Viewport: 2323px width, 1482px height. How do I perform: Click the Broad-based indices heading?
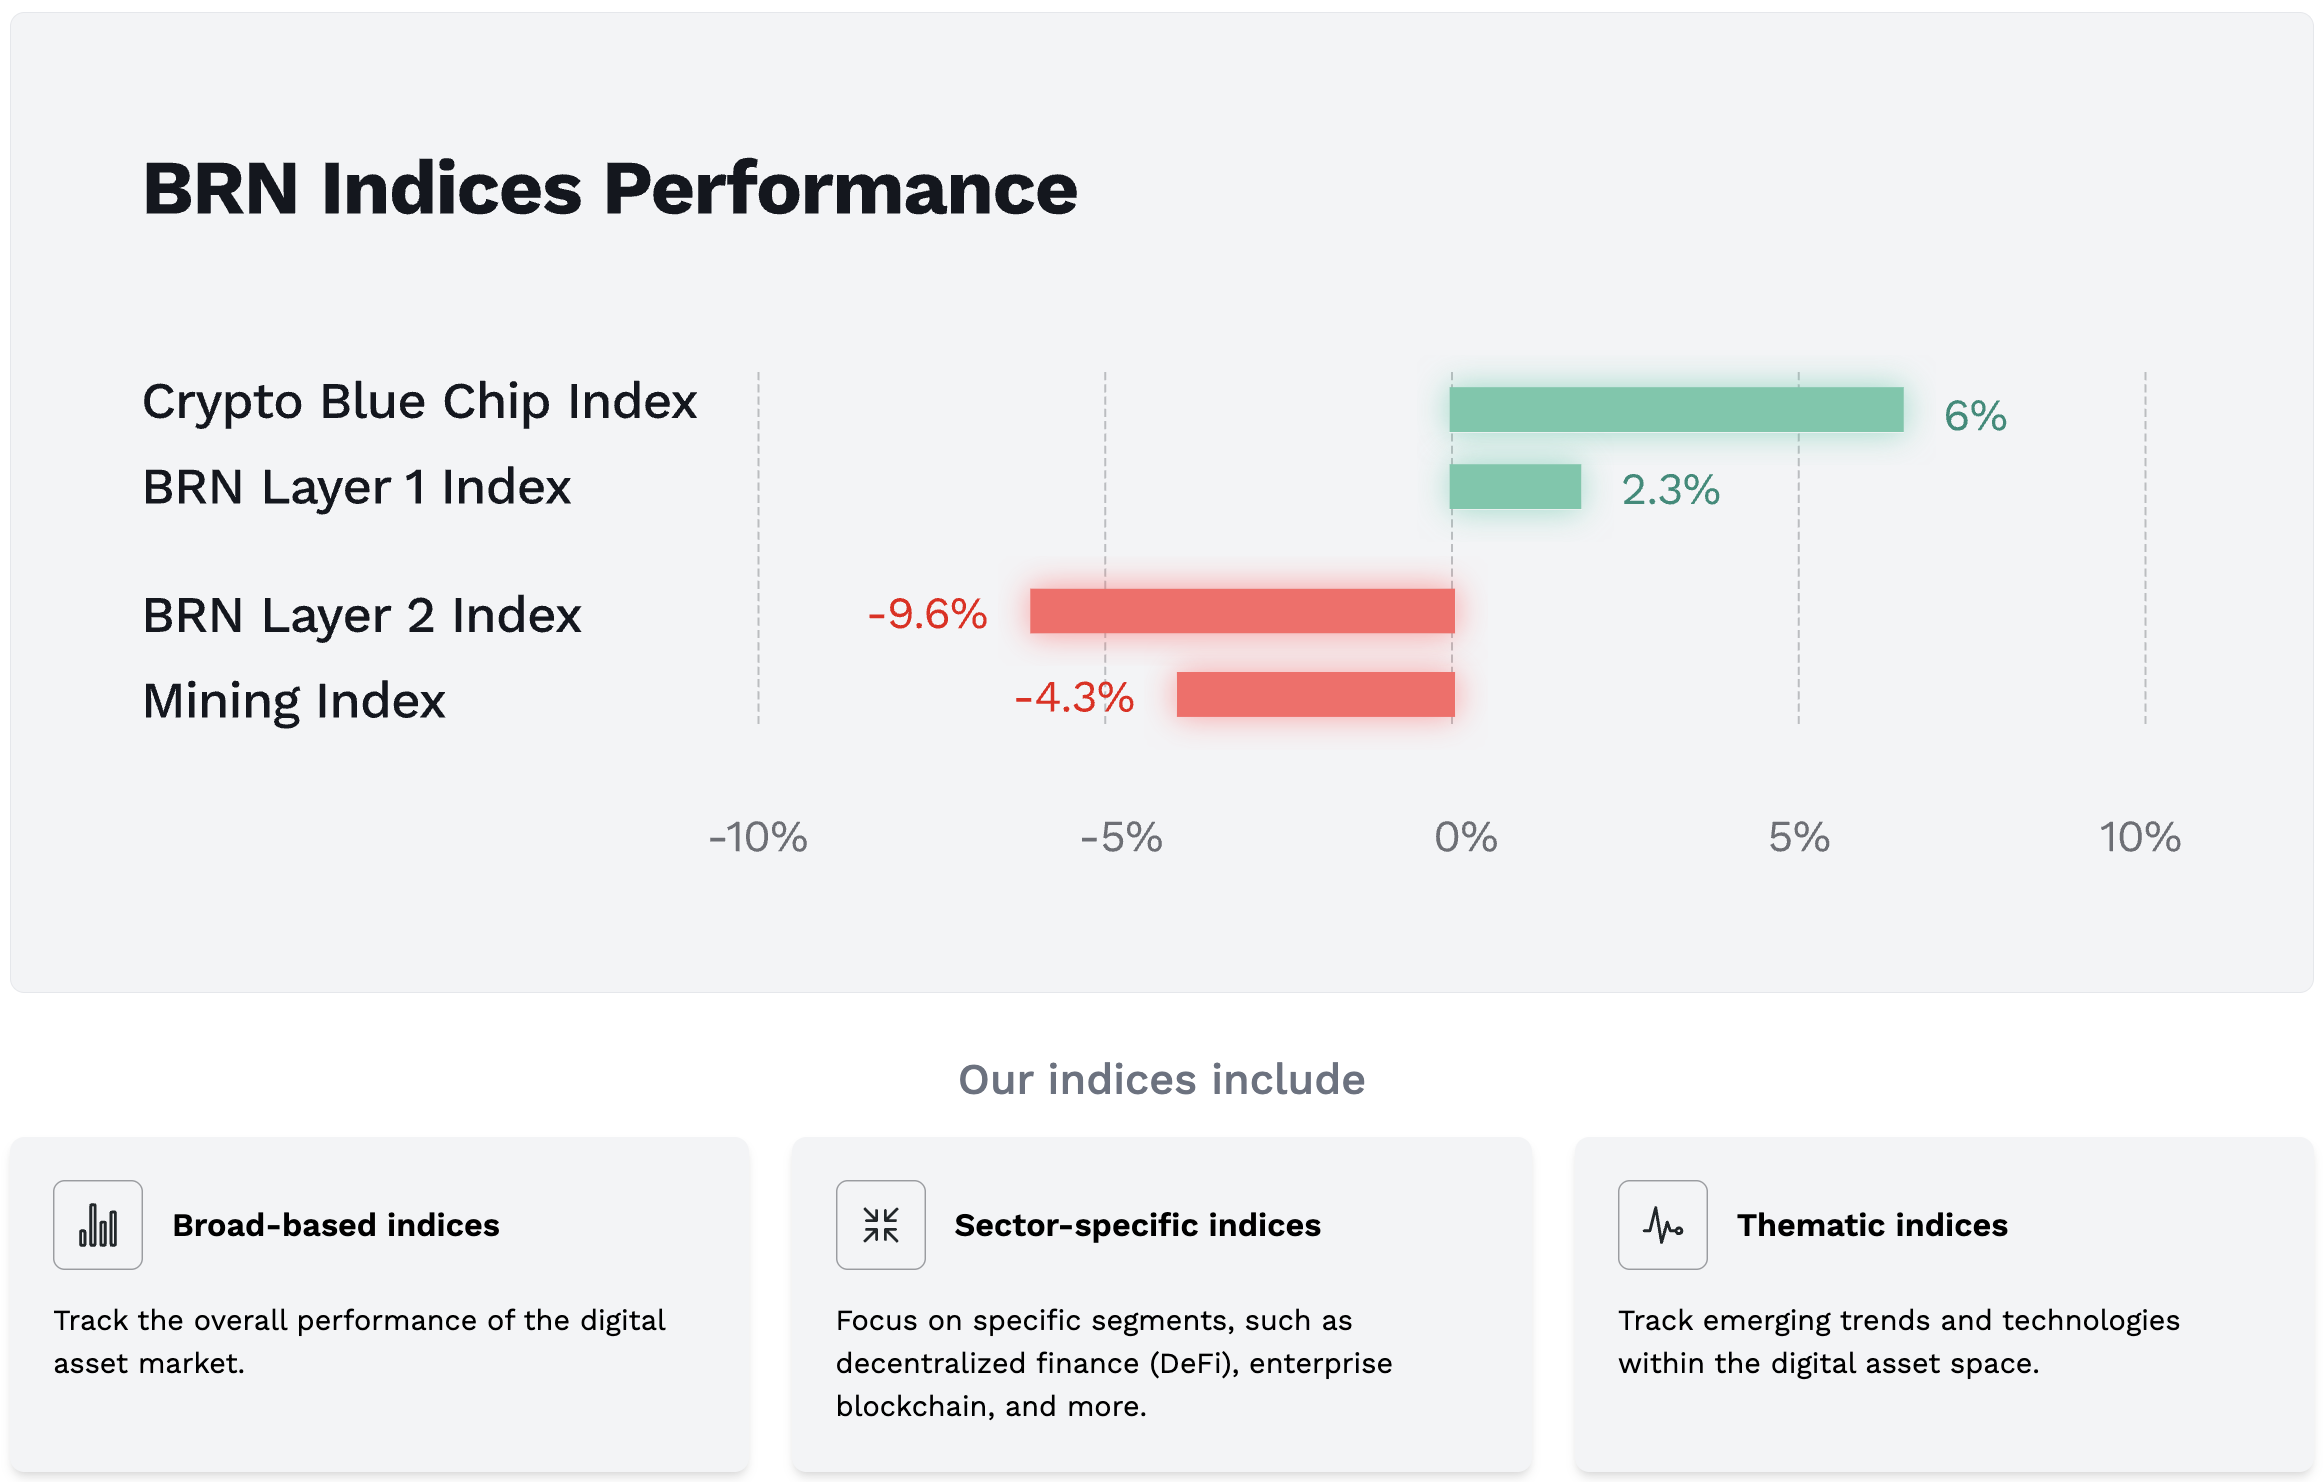click(x=335, y=1225)
